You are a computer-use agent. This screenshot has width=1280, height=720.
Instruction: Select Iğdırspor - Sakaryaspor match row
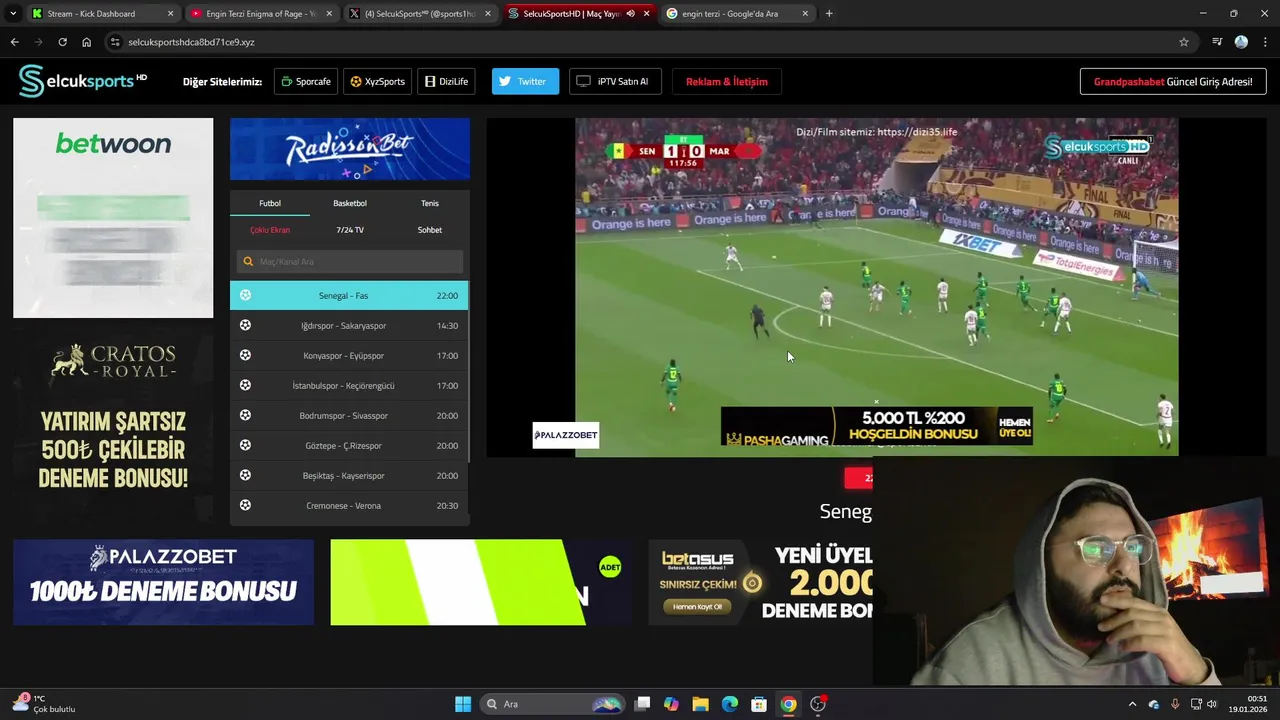[349, 325]
